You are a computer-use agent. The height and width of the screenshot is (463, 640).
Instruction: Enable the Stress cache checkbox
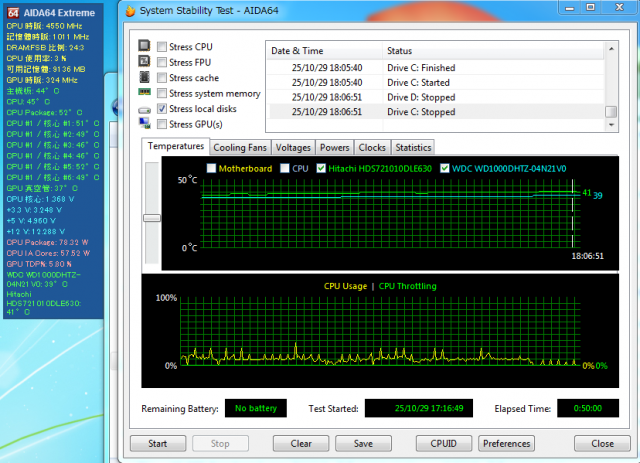coord(162,78)
